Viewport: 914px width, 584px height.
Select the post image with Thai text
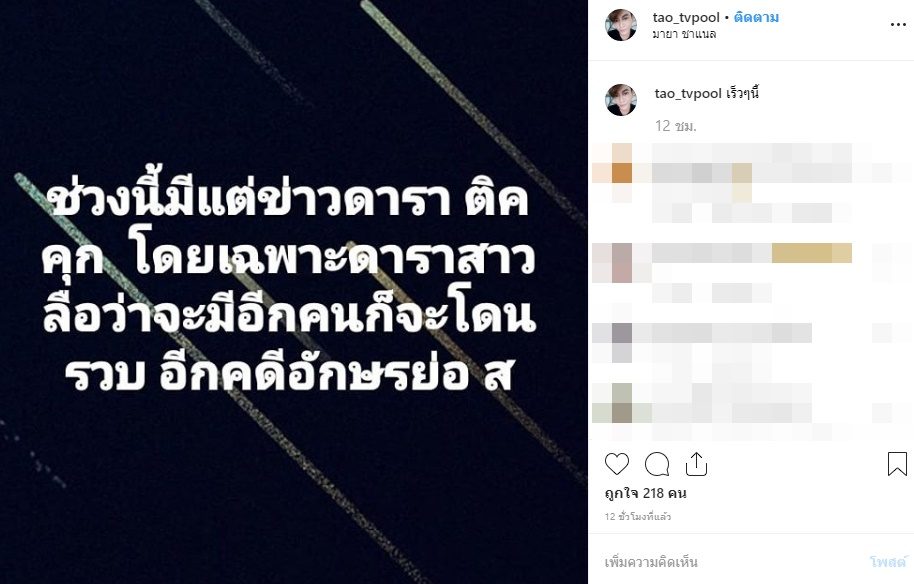point(294,292)
